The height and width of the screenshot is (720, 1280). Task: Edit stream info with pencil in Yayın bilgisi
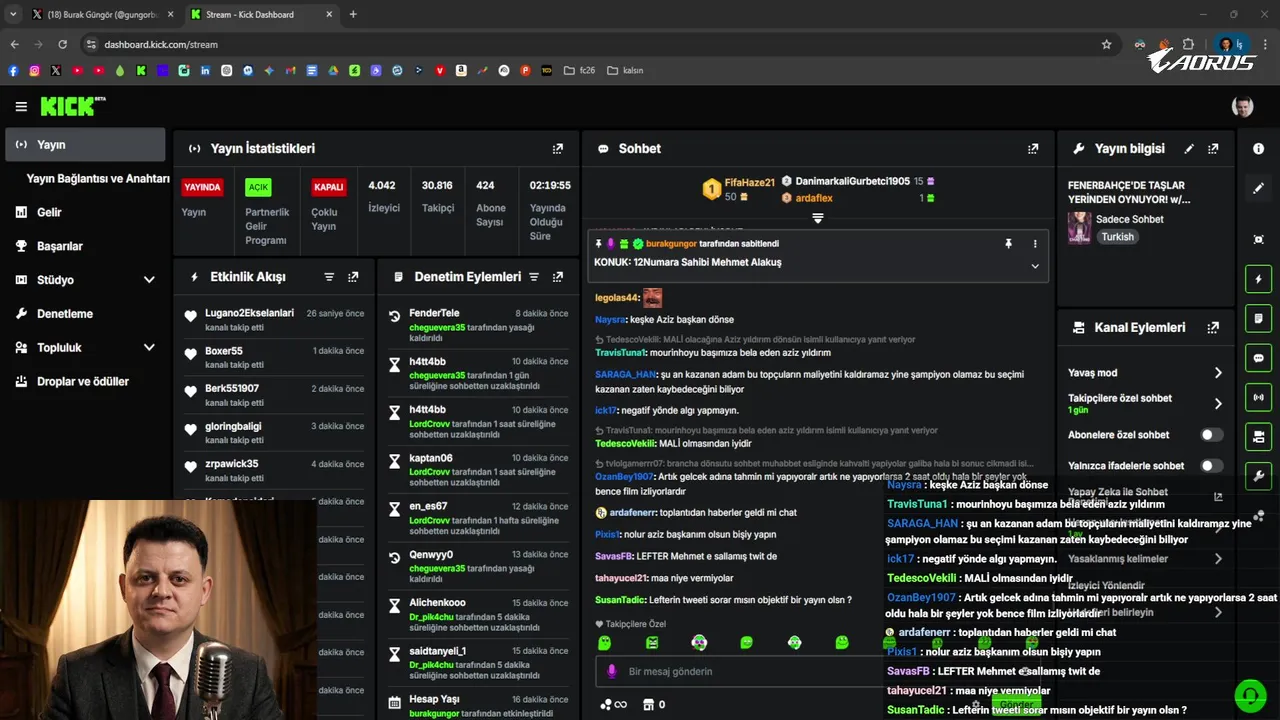coord(1189,149)
